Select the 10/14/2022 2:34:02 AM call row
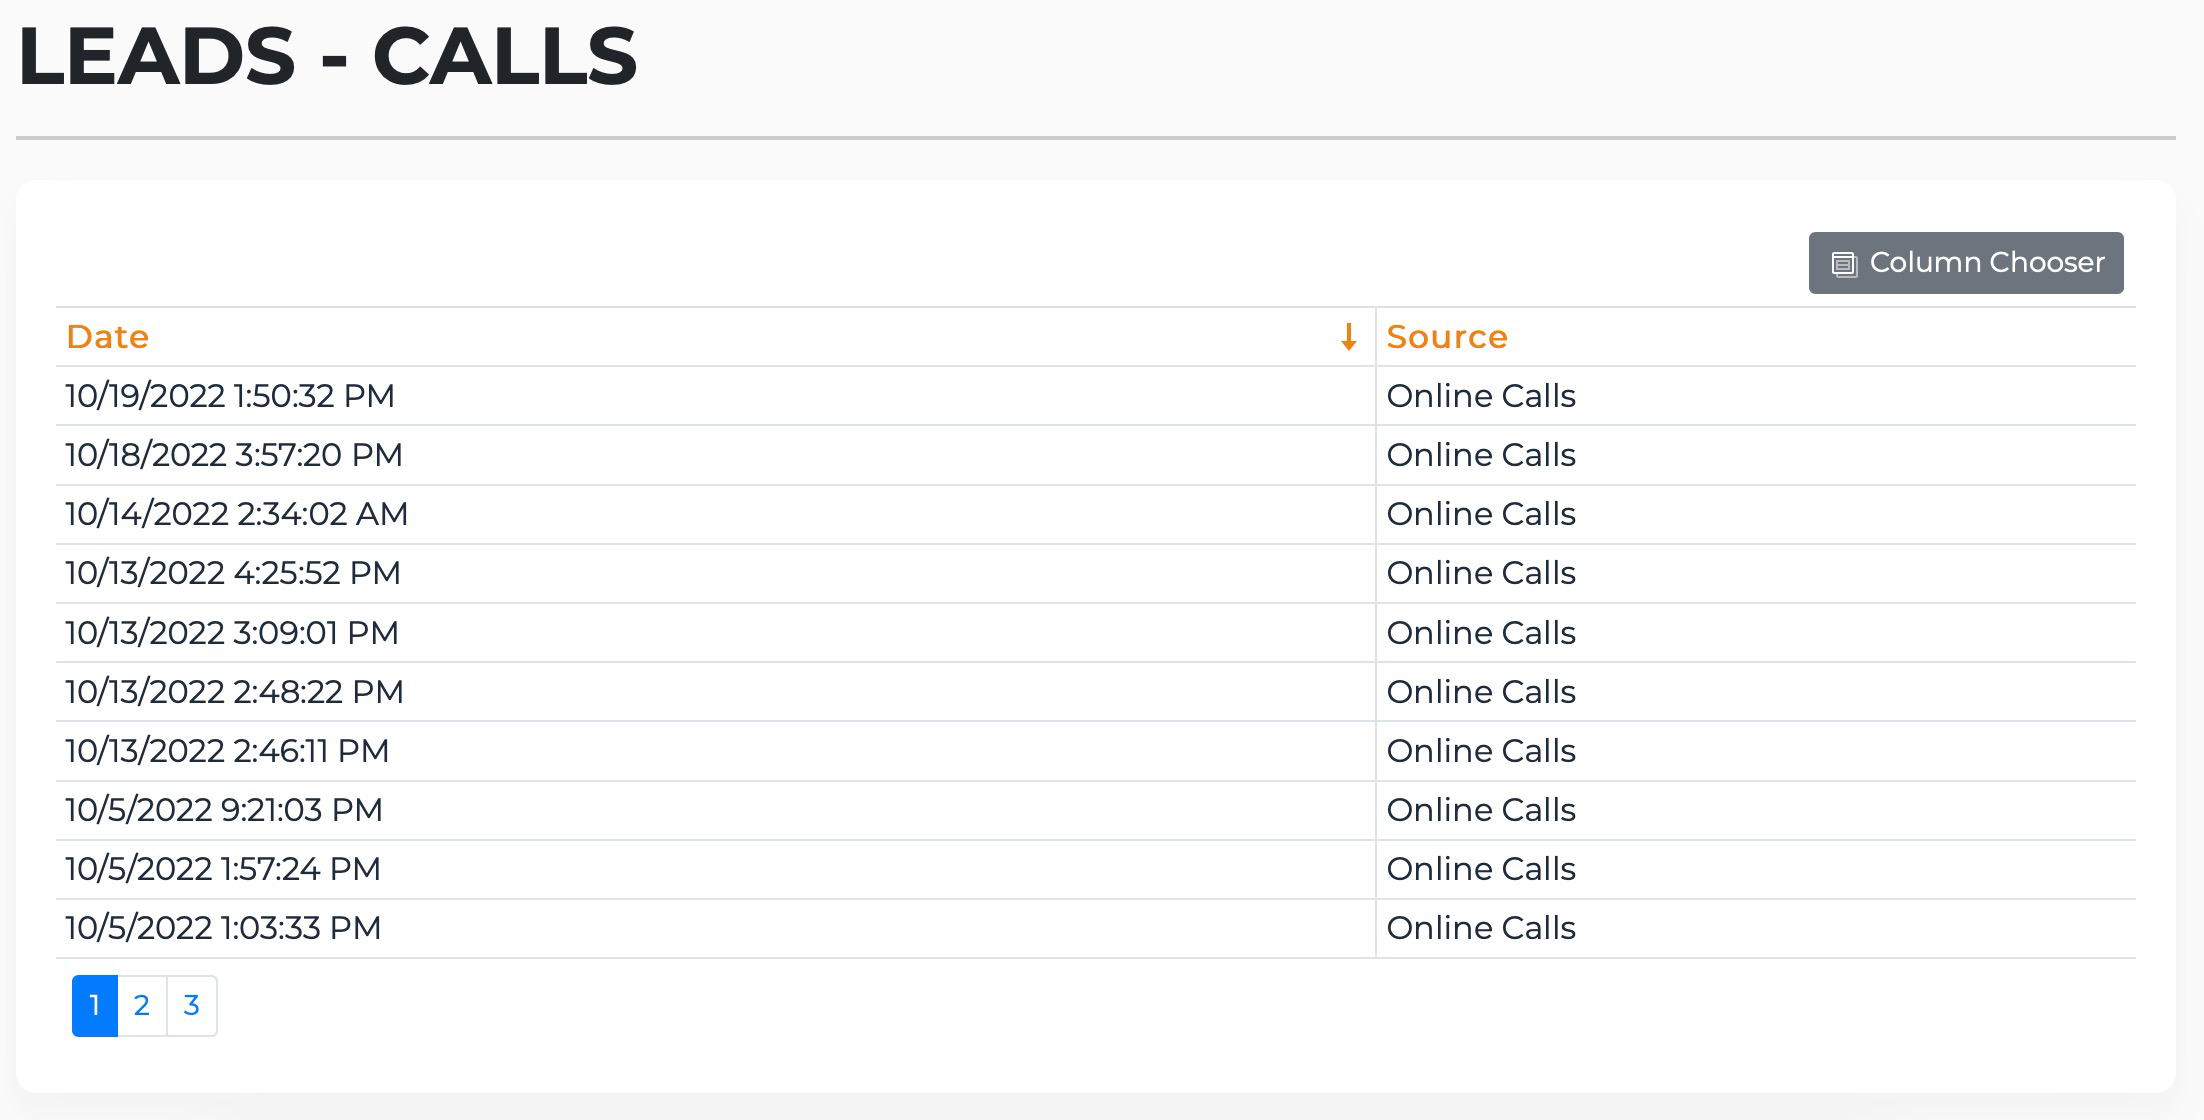Image resolution: width=2204 pixels, height=1120 pixels. tap(1096, 514)
